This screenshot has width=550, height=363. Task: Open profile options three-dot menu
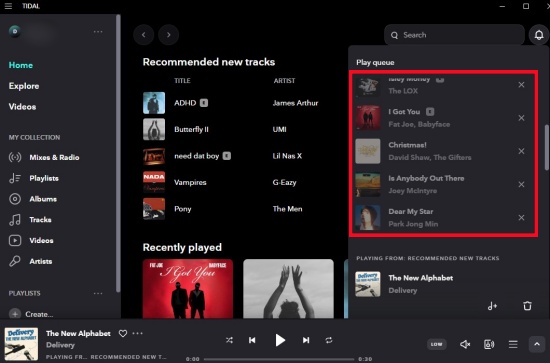(98, 32)
